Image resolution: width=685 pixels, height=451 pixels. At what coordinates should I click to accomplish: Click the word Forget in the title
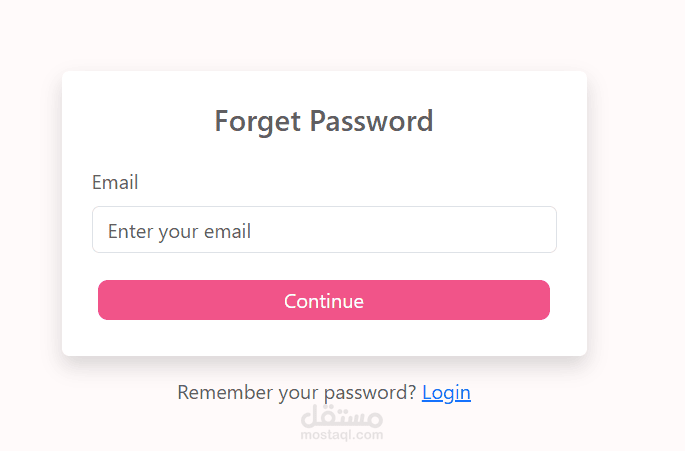257,122
